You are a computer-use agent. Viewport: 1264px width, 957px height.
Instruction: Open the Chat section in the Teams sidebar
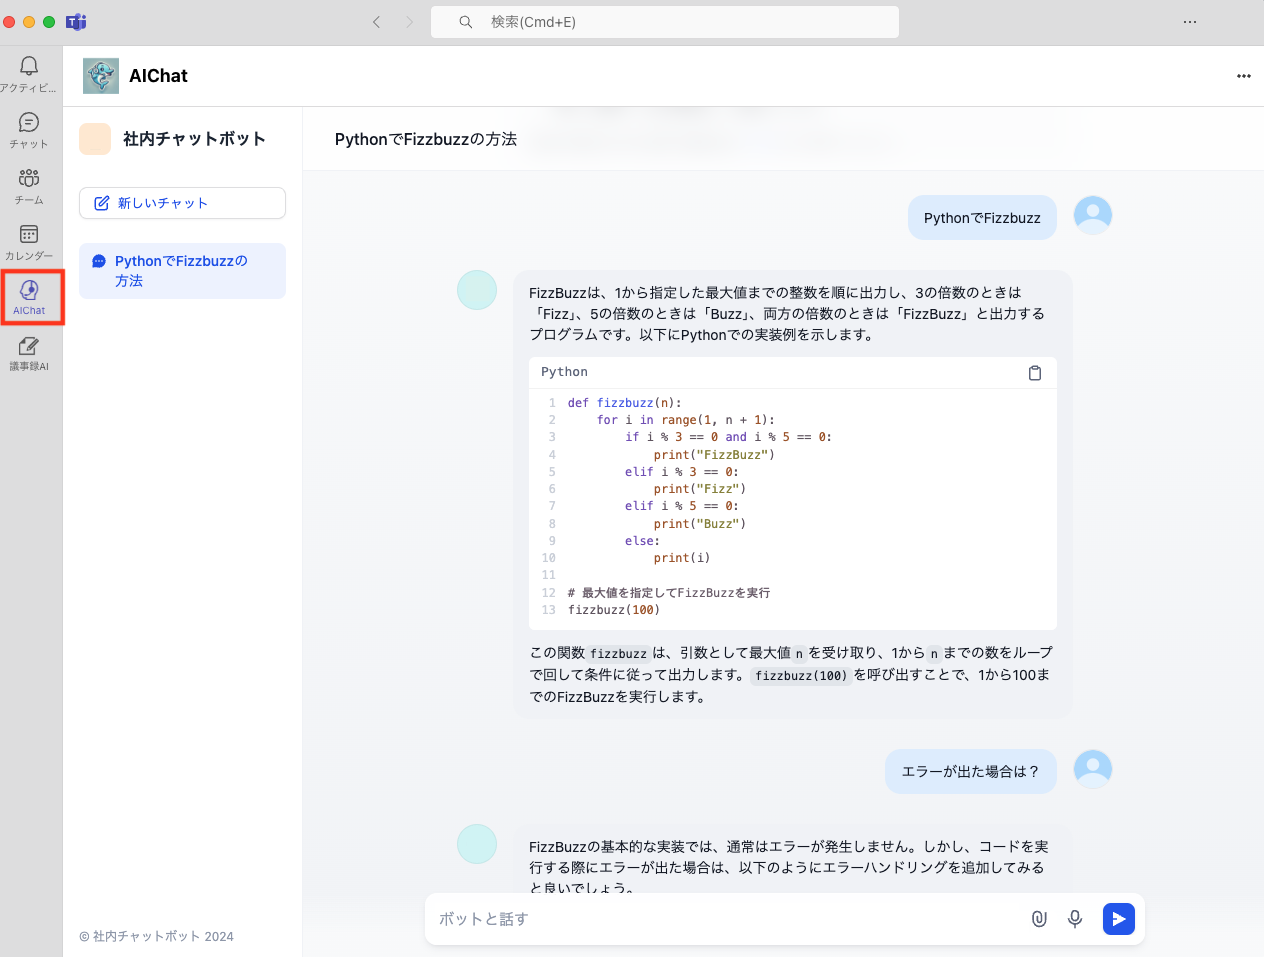(x=29, y=130)
